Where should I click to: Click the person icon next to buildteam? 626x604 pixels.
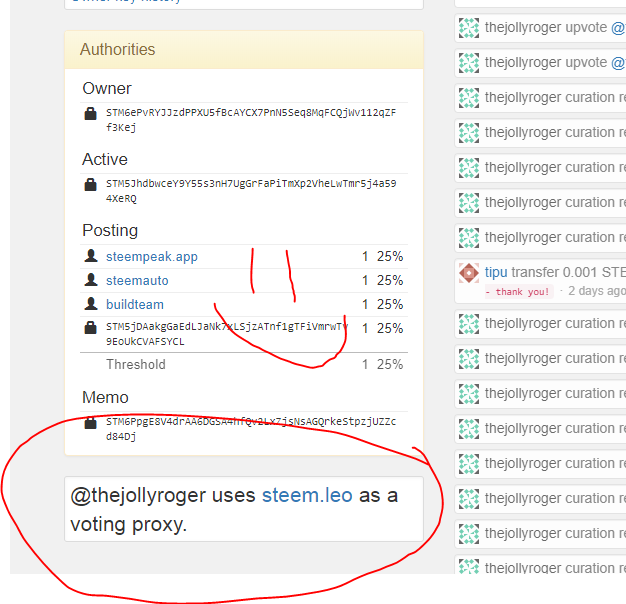pyautogui.click(x=91, y=304)
